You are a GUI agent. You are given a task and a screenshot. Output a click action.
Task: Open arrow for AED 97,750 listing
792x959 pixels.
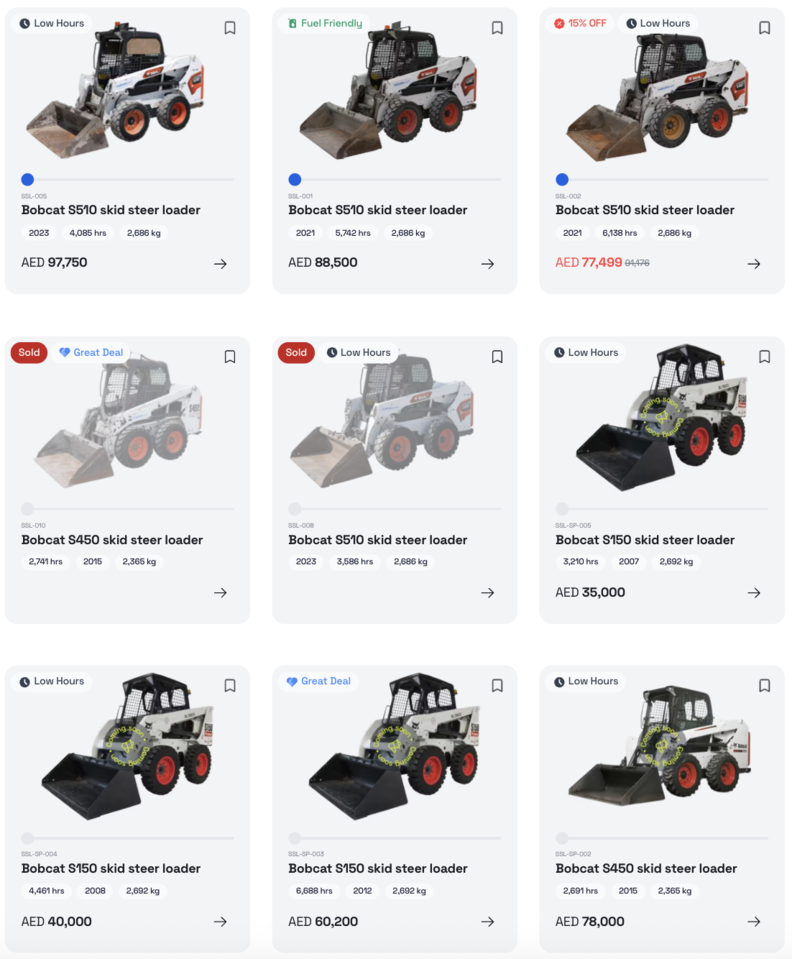coord(220,264)
